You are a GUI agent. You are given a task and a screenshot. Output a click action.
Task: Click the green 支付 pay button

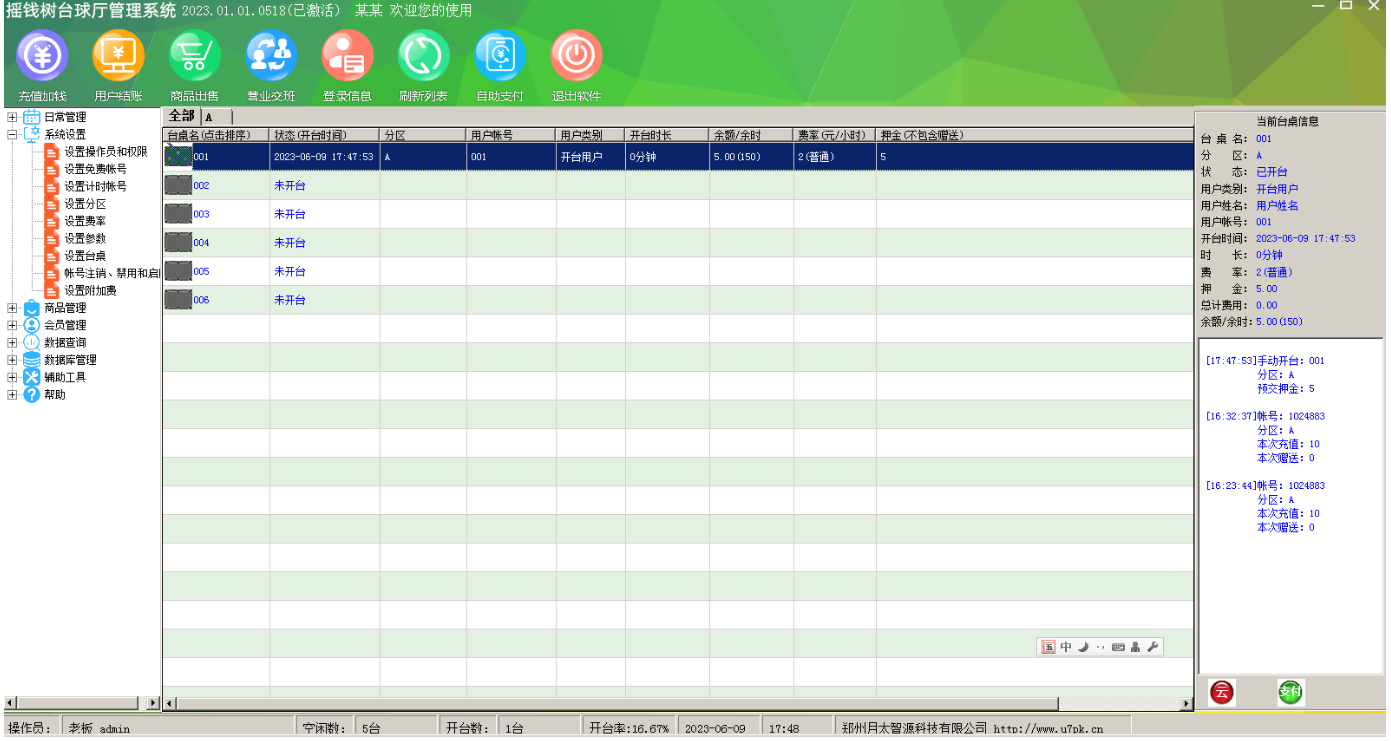coord(1291,692)
